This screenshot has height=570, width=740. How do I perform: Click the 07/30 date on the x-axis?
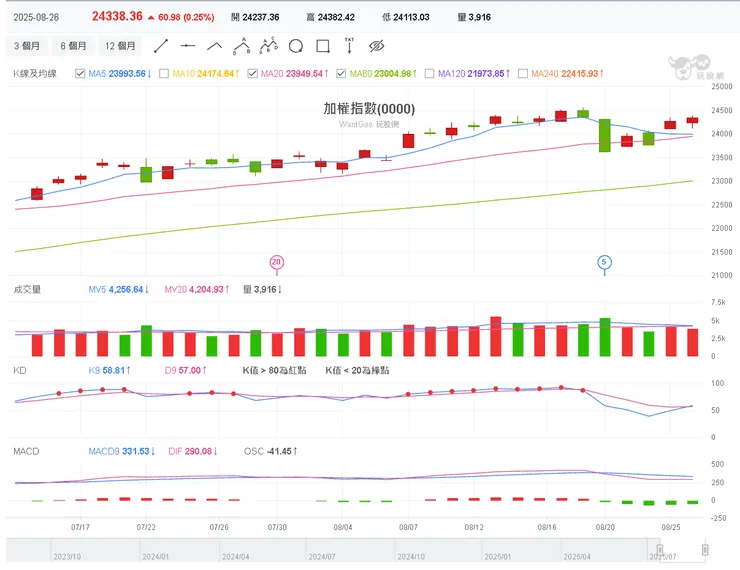[277, 527]
